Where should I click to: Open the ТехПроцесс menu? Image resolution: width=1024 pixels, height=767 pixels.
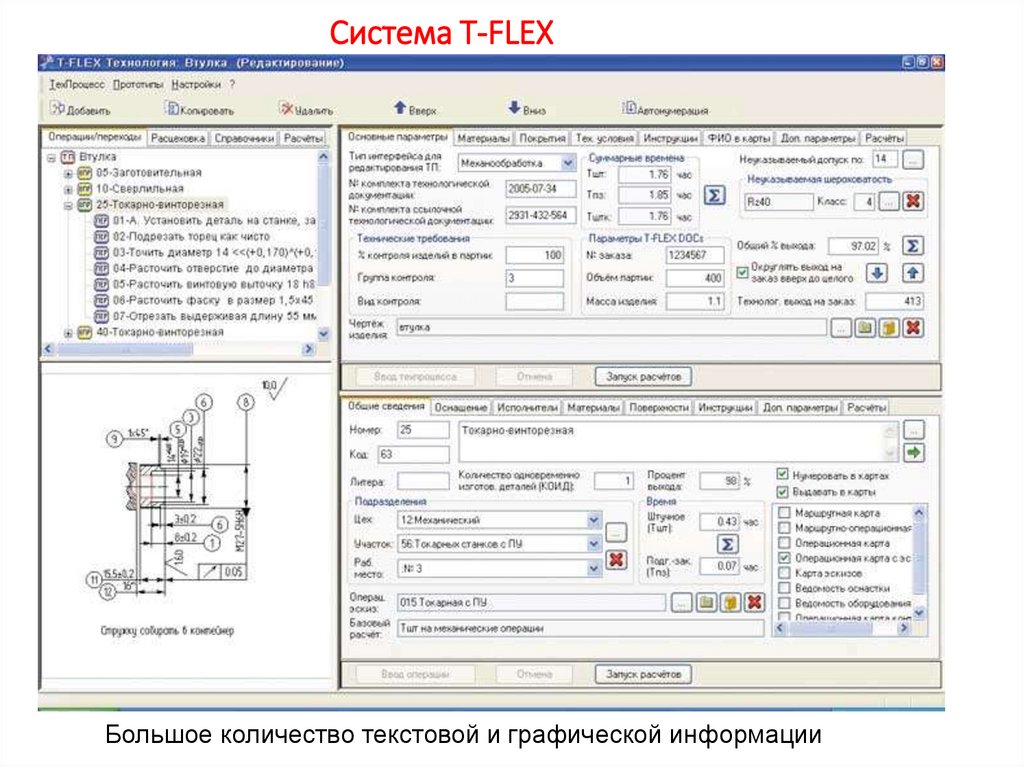(76, 84)
